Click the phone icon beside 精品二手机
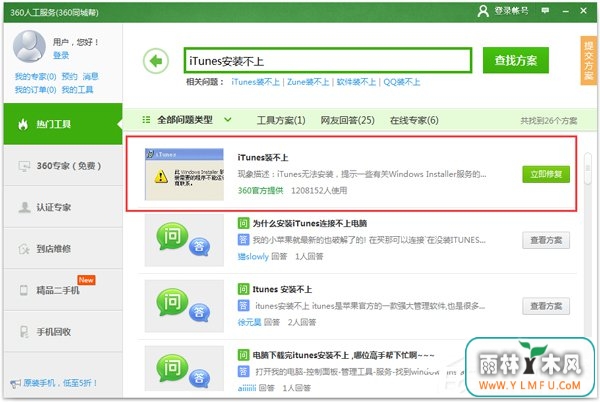The image size is (600, 402). (24, 290)
